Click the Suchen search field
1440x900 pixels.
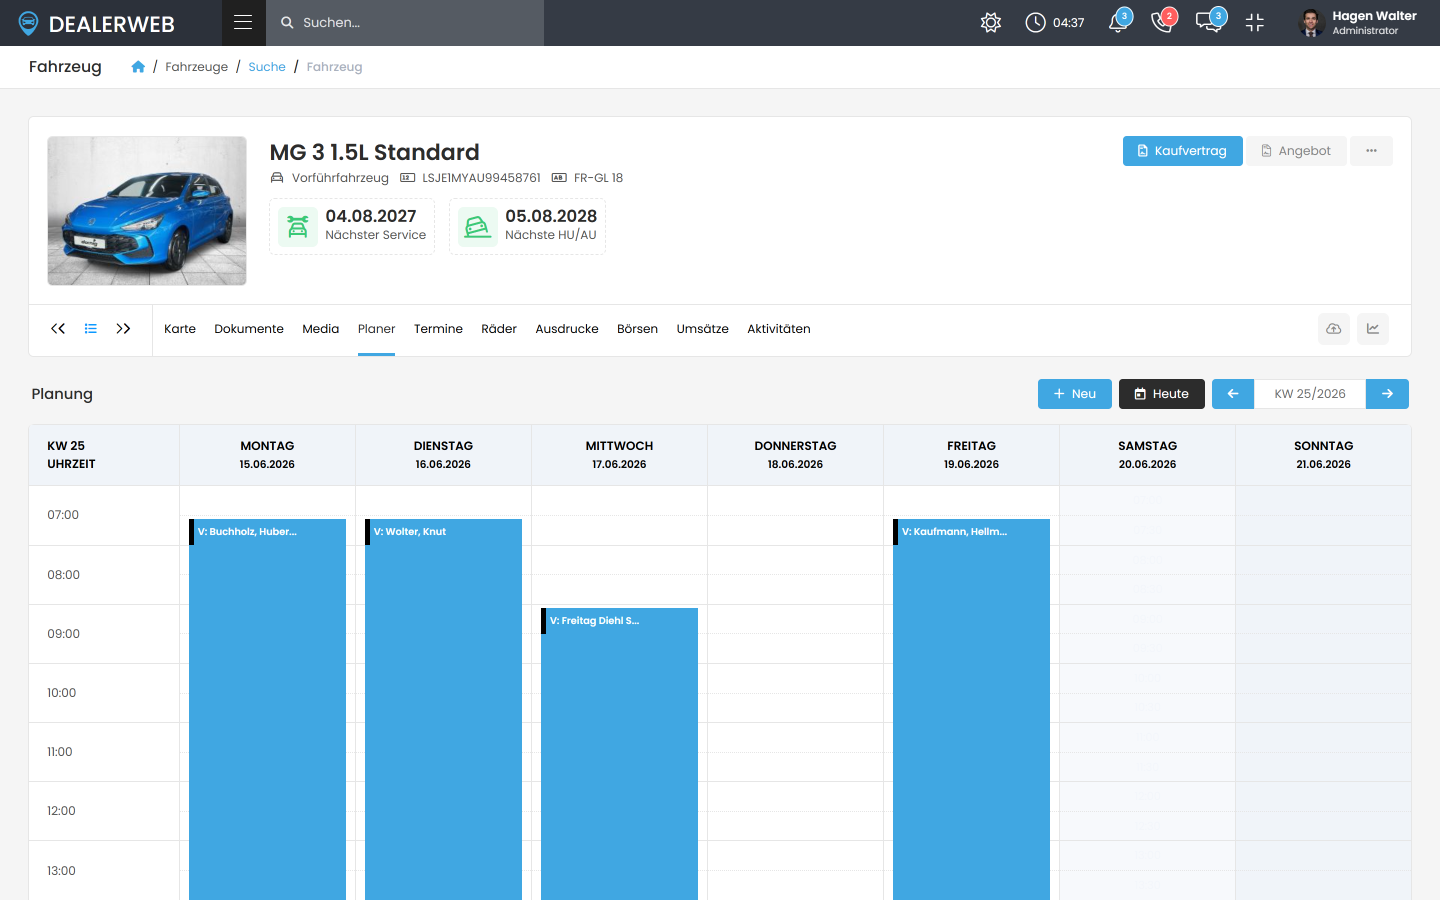point(405,22)
